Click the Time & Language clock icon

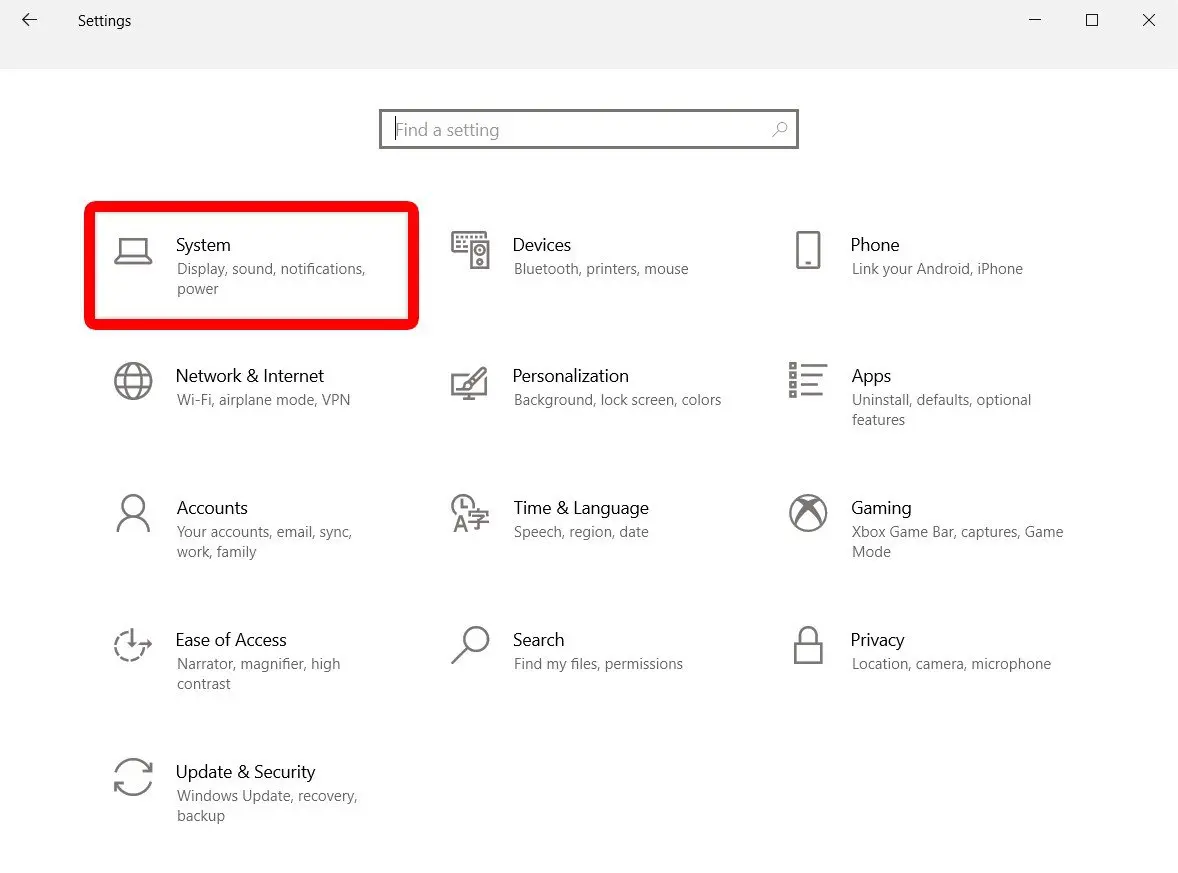[470, 514]
